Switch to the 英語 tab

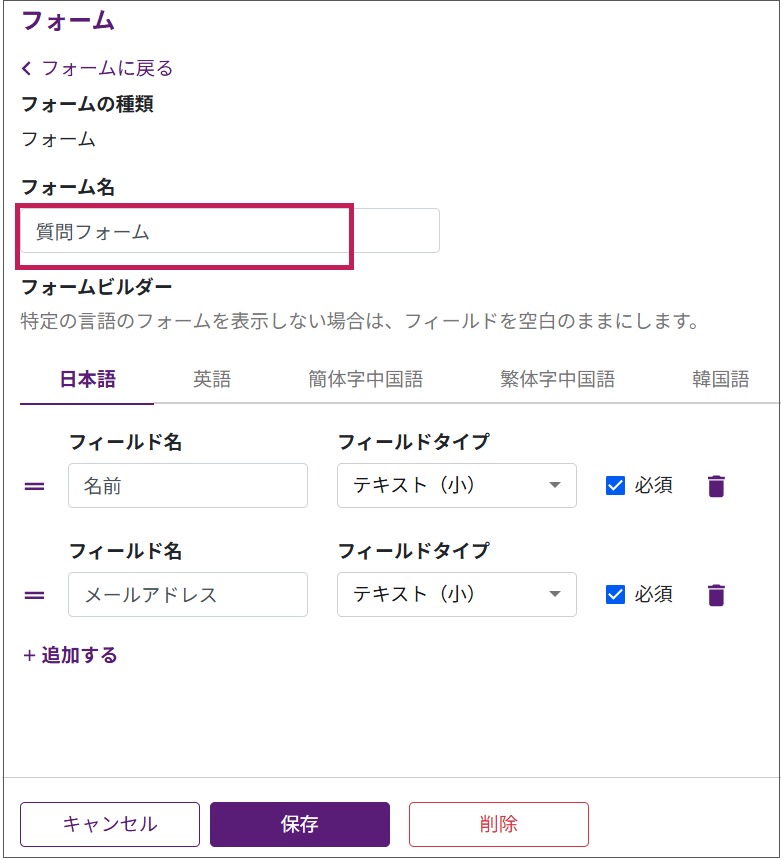(212, 379)
